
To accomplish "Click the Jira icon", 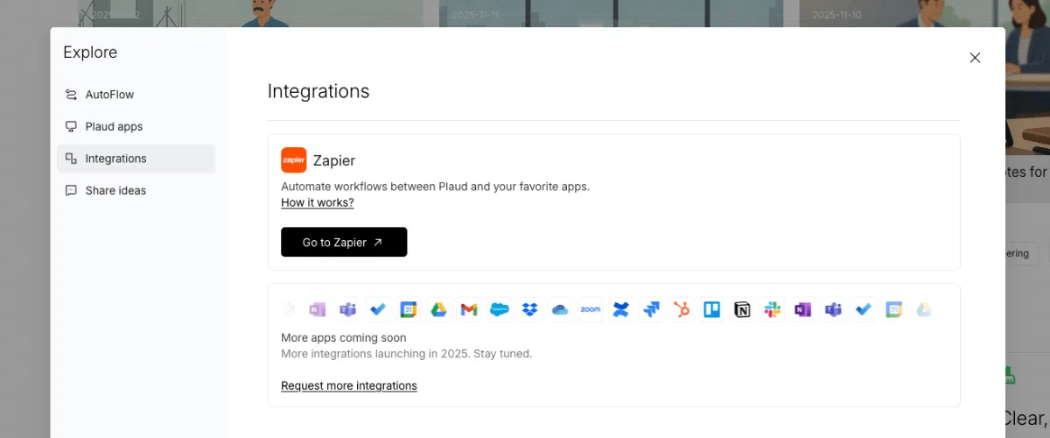I will pyautogui.click(x=652, y=309).
